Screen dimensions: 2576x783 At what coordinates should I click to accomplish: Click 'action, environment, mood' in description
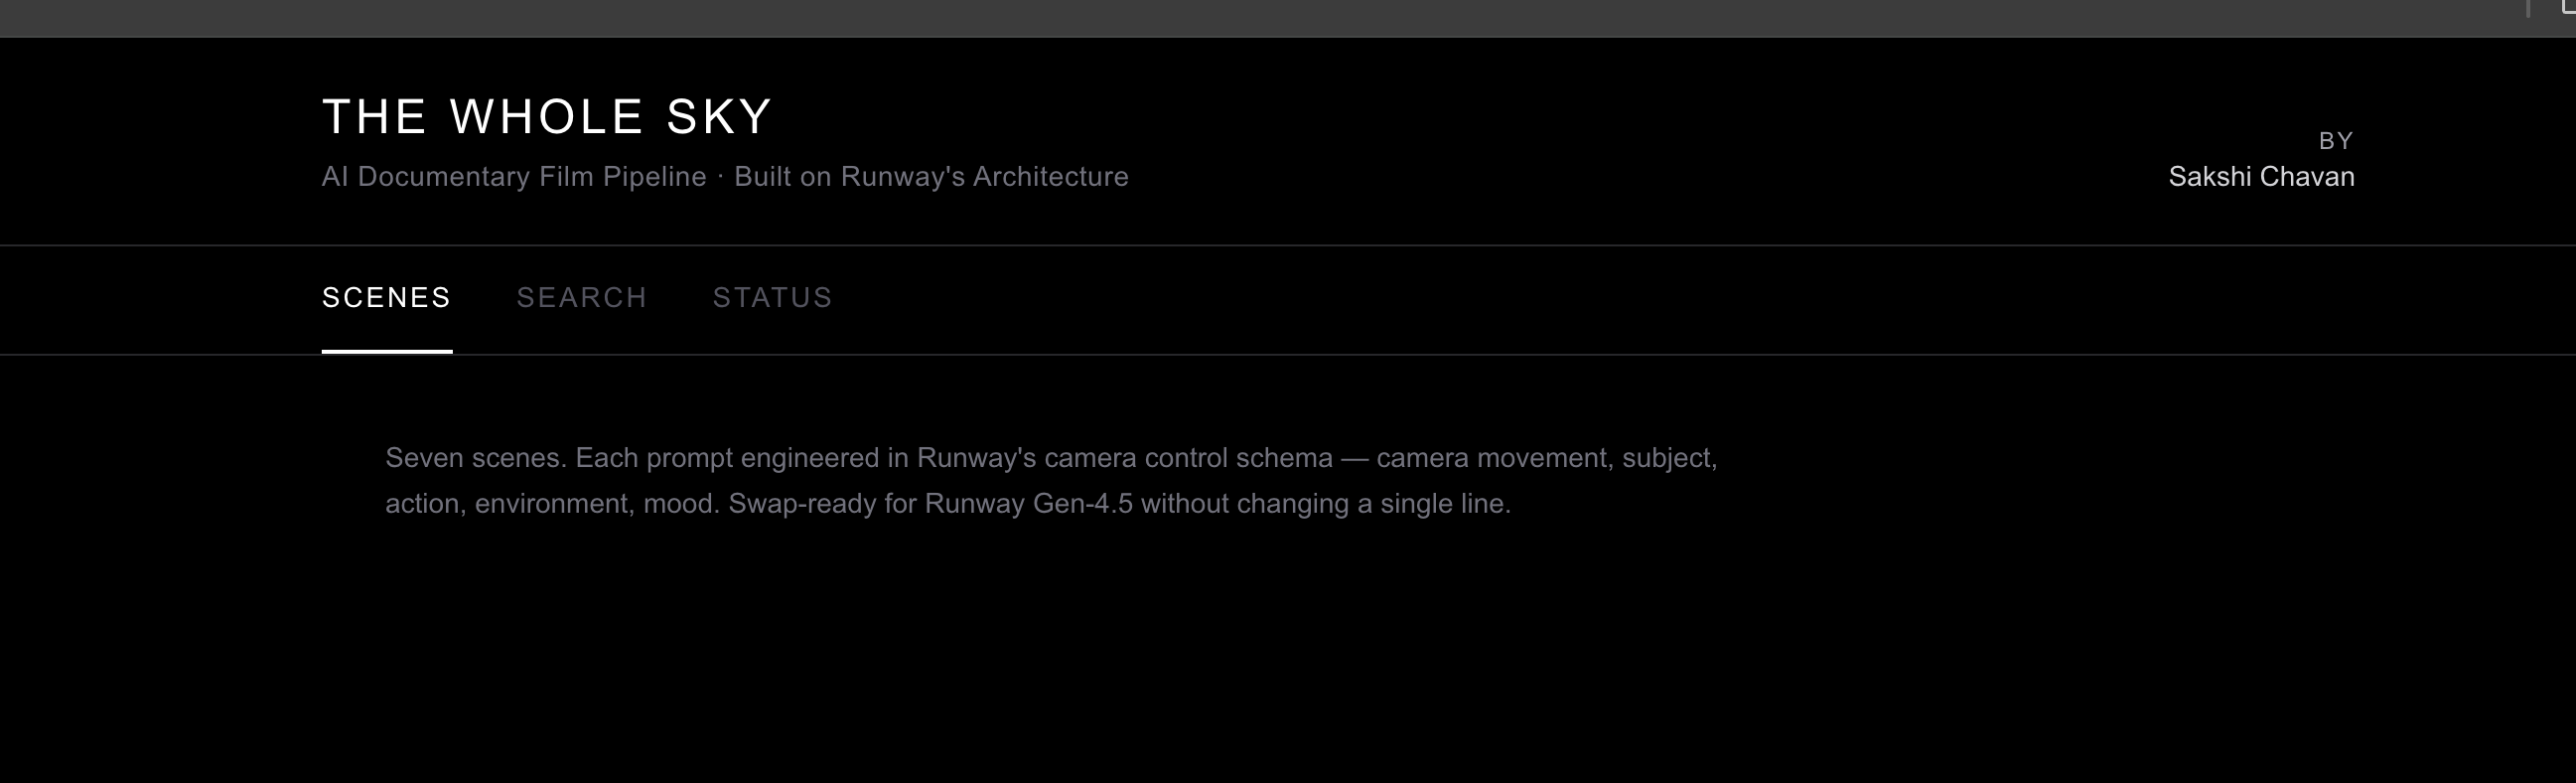pyautogui.click(x=551, y=504)
